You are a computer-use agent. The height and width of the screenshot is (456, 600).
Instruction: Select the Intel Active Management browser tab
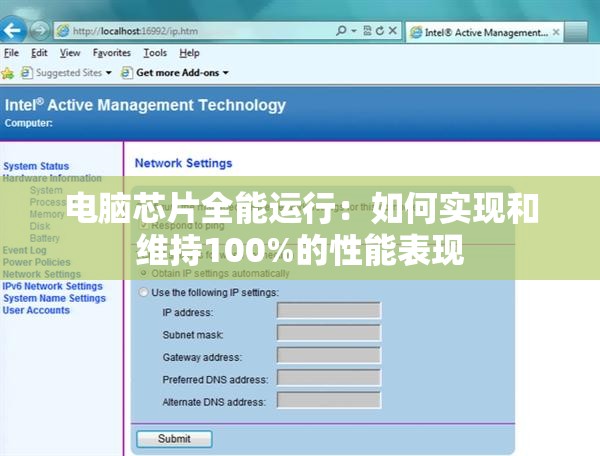point(484,33)
